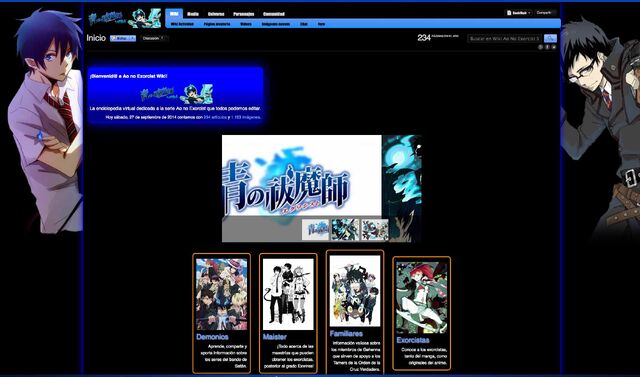The height and width of the screenshot is (377, 640).
Task: Select the Wiki navigation tab
Action: pyautogui.click(x=174, y=13)
